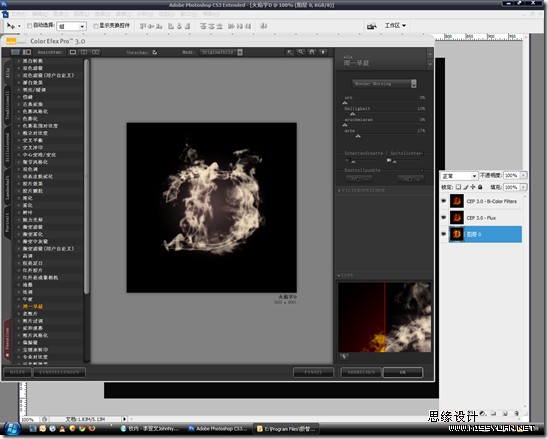Click the EINSTELLUNGEN button
The width and height of the screenshot is (548, 439).
coord(59,372)
